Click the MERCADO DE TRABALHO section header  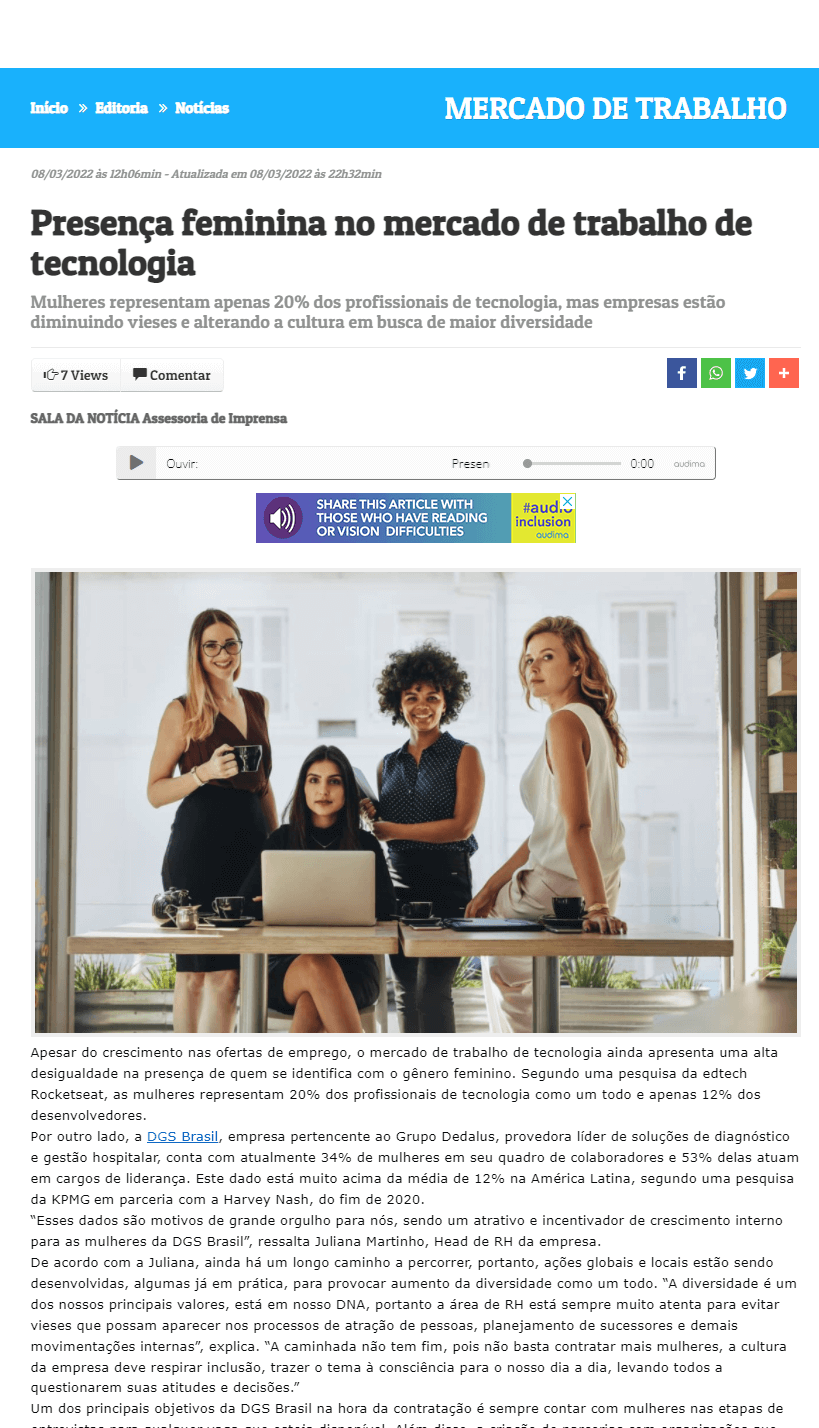coord(615,108)
